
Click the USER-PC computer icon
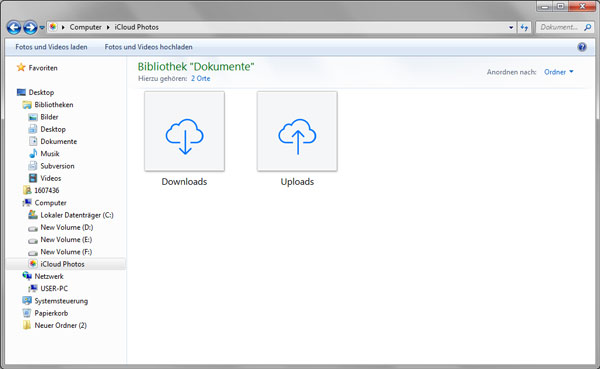click(33, 288)
